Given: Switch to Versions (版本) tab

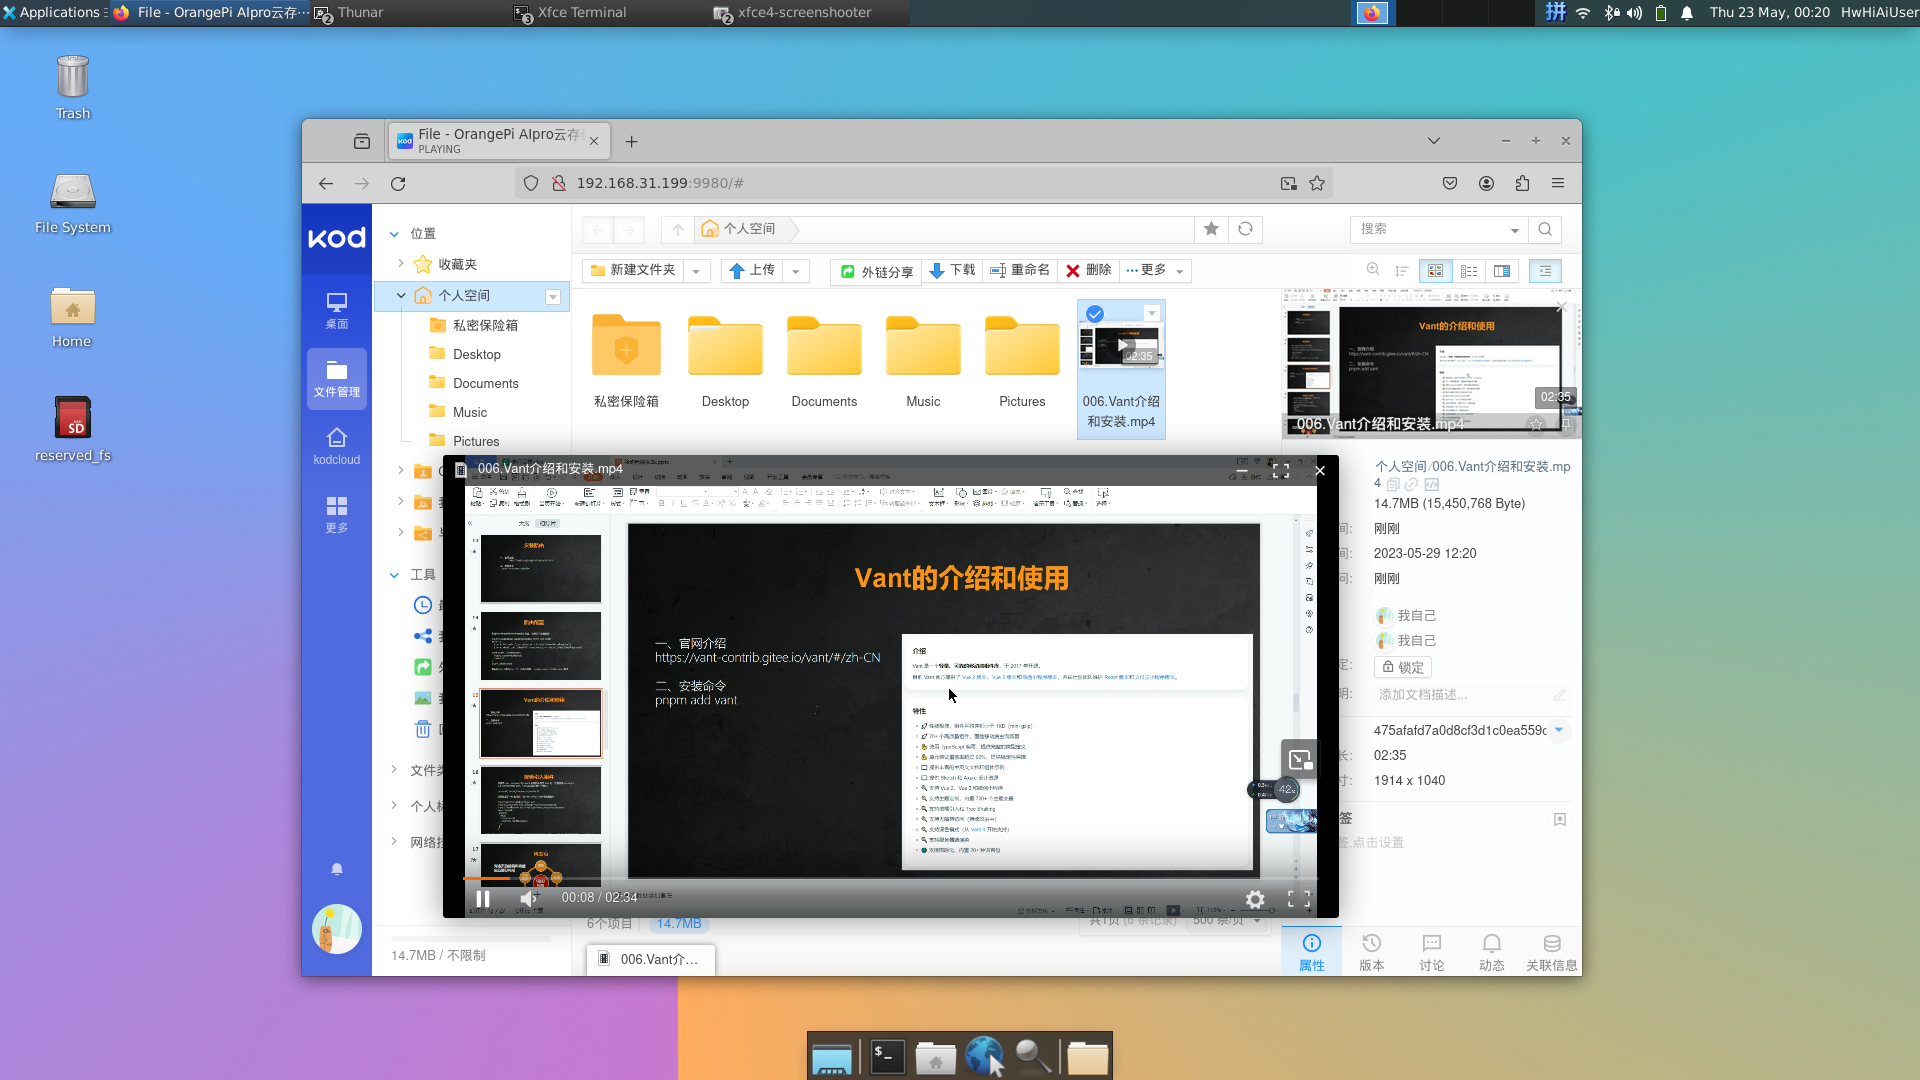Looking at the screenshot, I should coord(1372,951).
